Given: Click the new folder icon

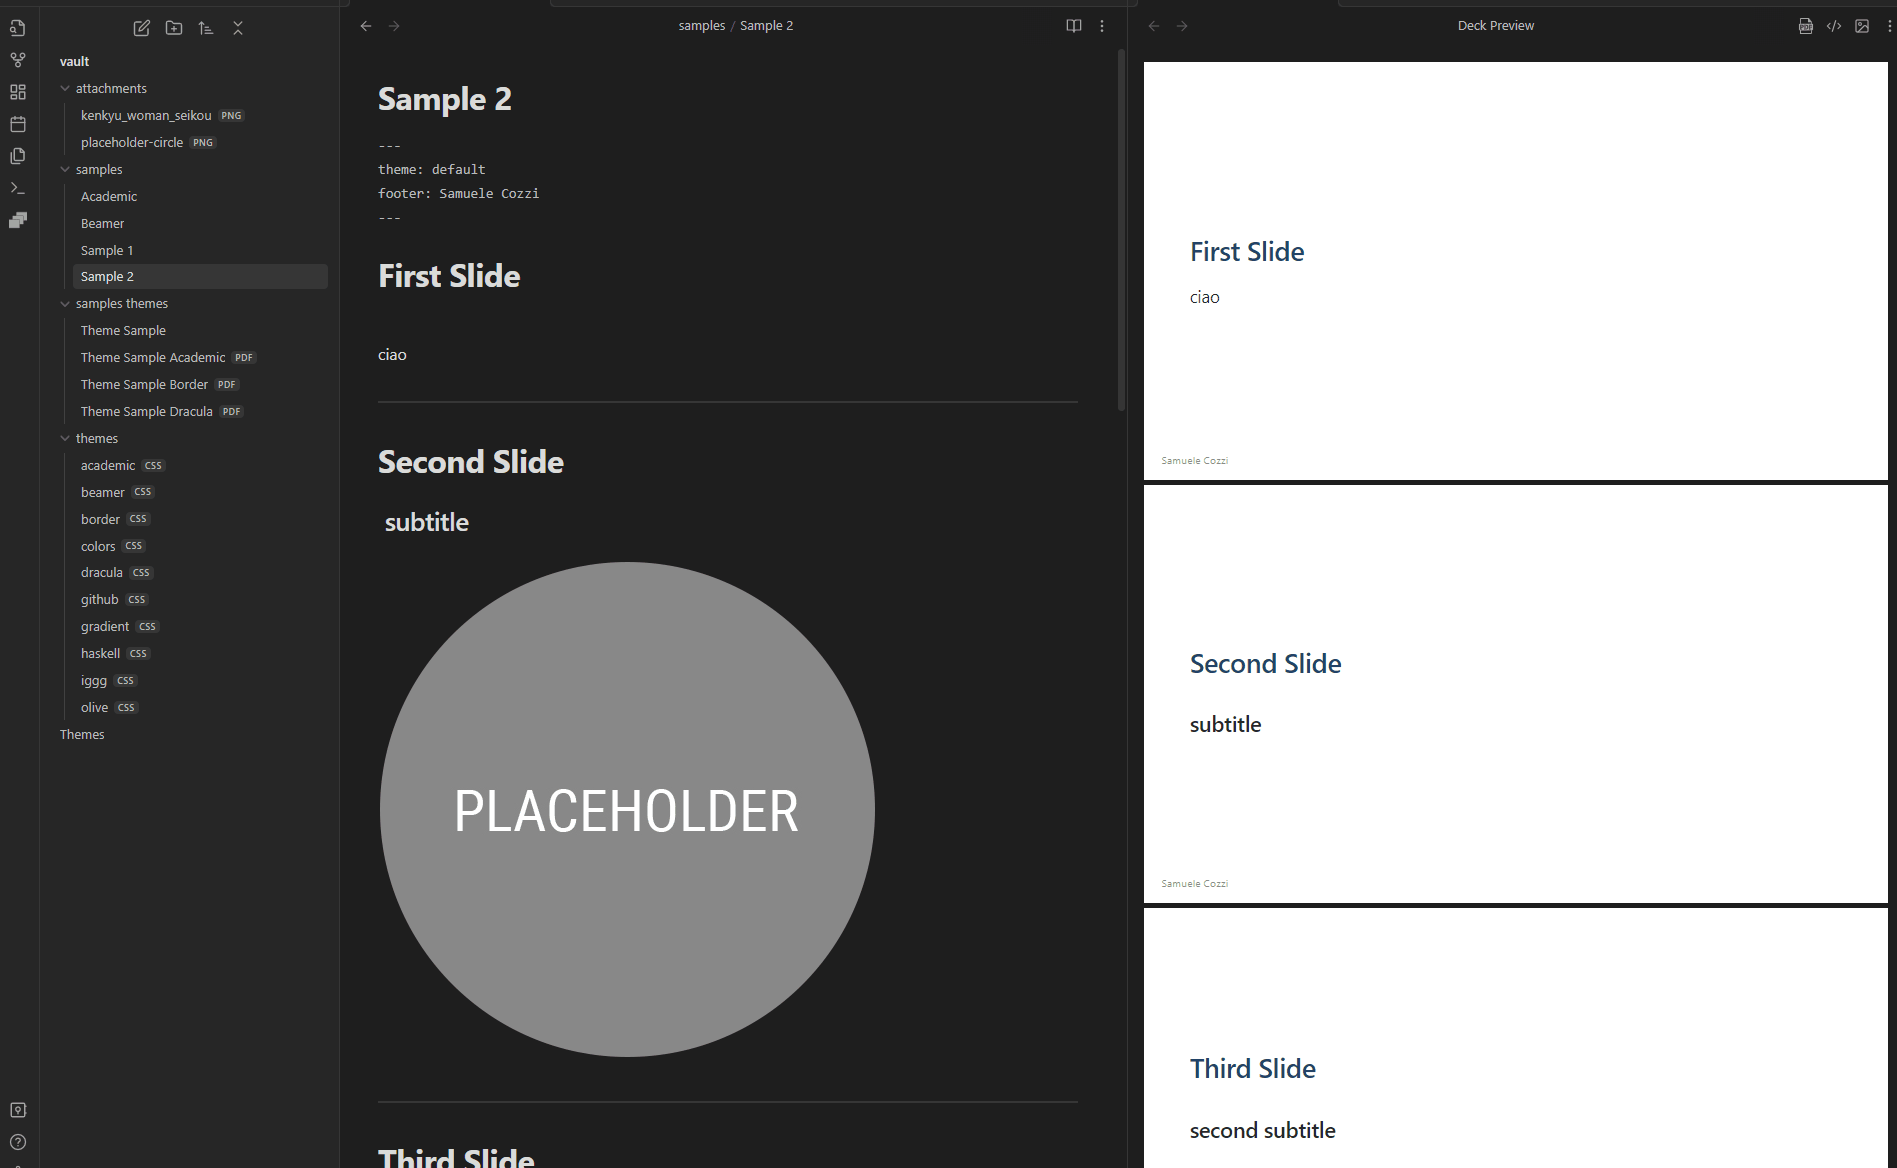Looking at the screenshot, I should (174, 28).
